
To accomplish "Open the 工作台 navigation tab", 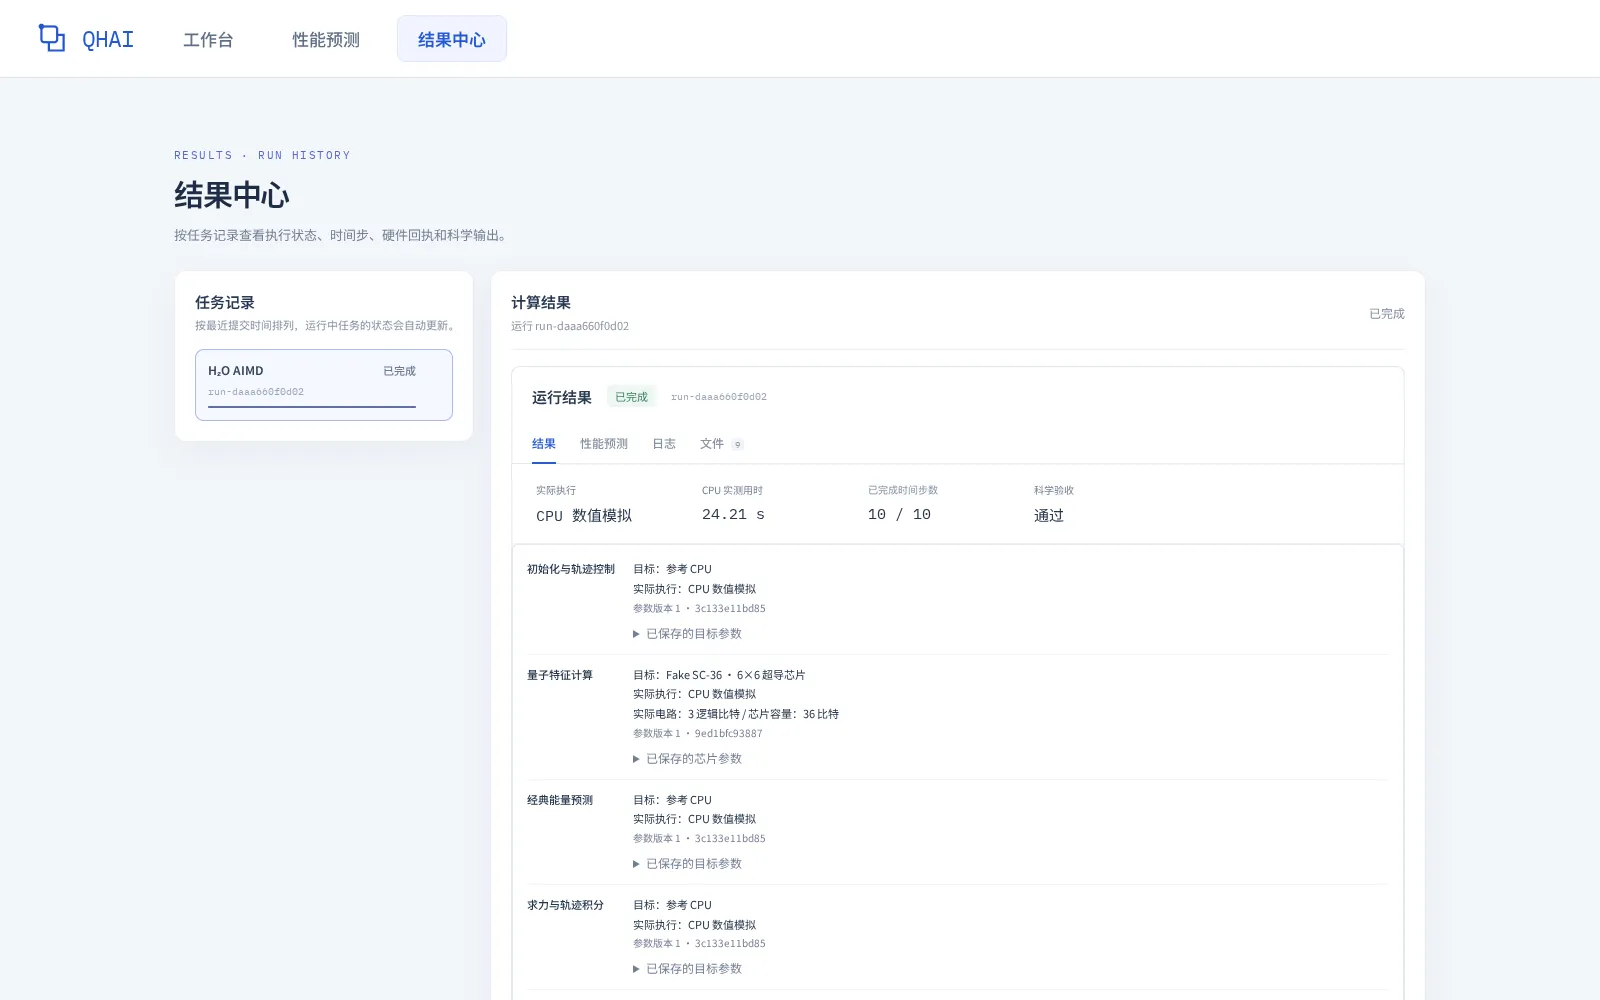I will pyautogui.click(x=208, y=39).
